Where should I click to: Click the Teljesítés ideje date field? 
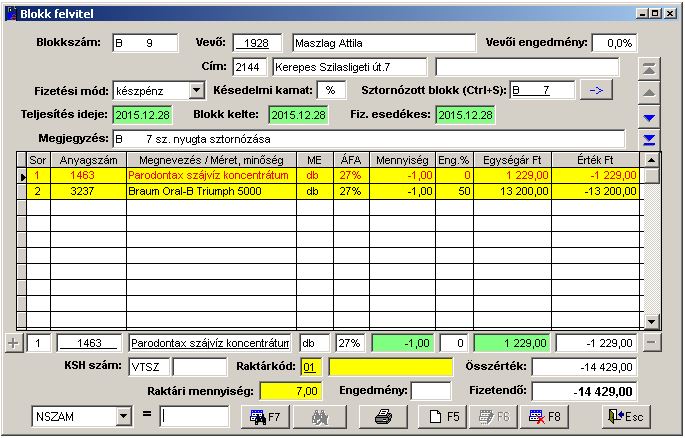tap(142, 115)
